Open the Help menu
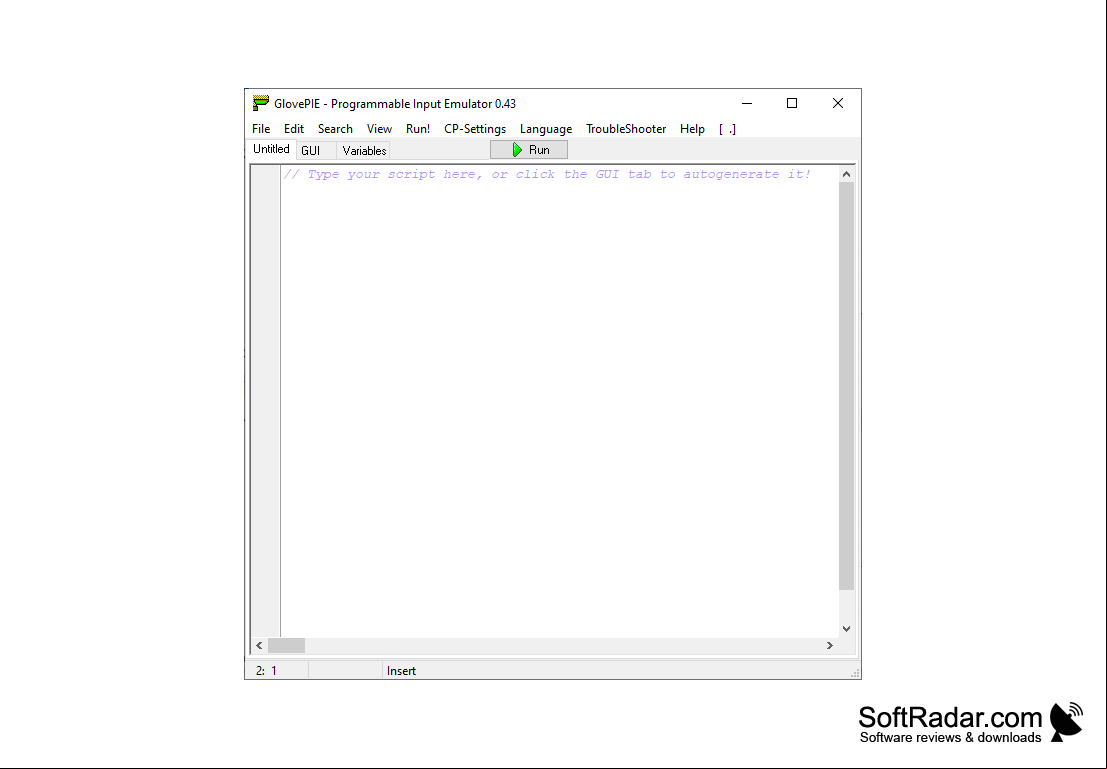The height and width of the screenshot is (769, 1107). 692,129
